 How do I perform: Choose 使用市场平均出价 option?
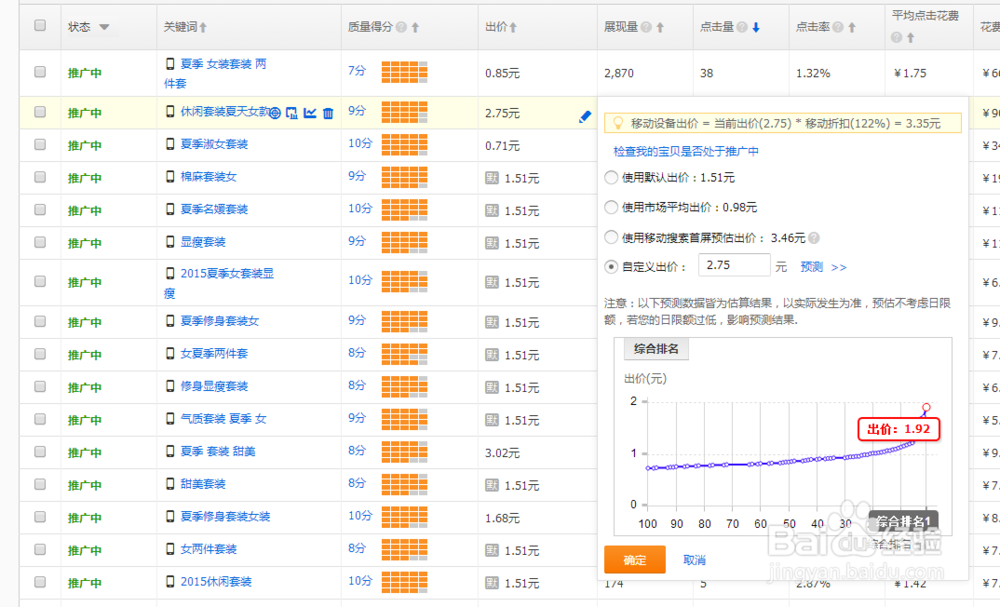point(610,206)
